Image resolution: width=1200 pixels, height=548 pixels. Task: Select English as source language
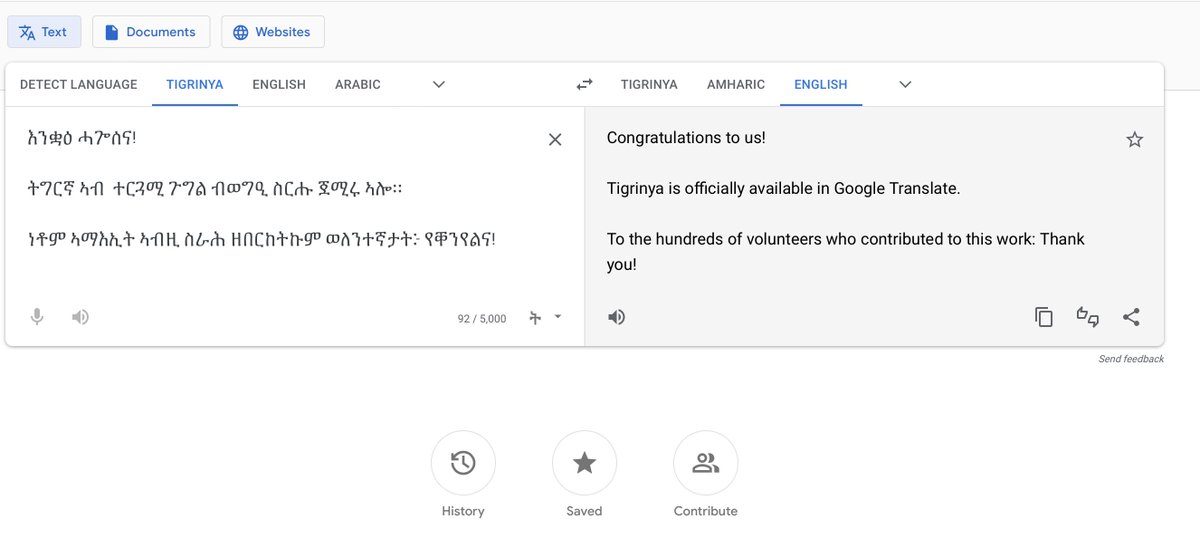point(279,85)
